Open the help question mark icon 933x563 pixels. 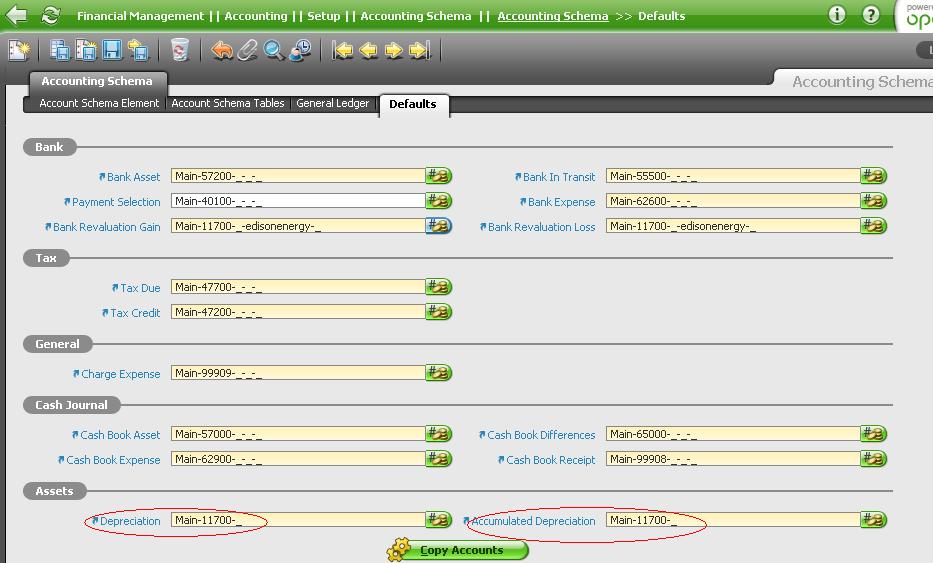(871, 15)
